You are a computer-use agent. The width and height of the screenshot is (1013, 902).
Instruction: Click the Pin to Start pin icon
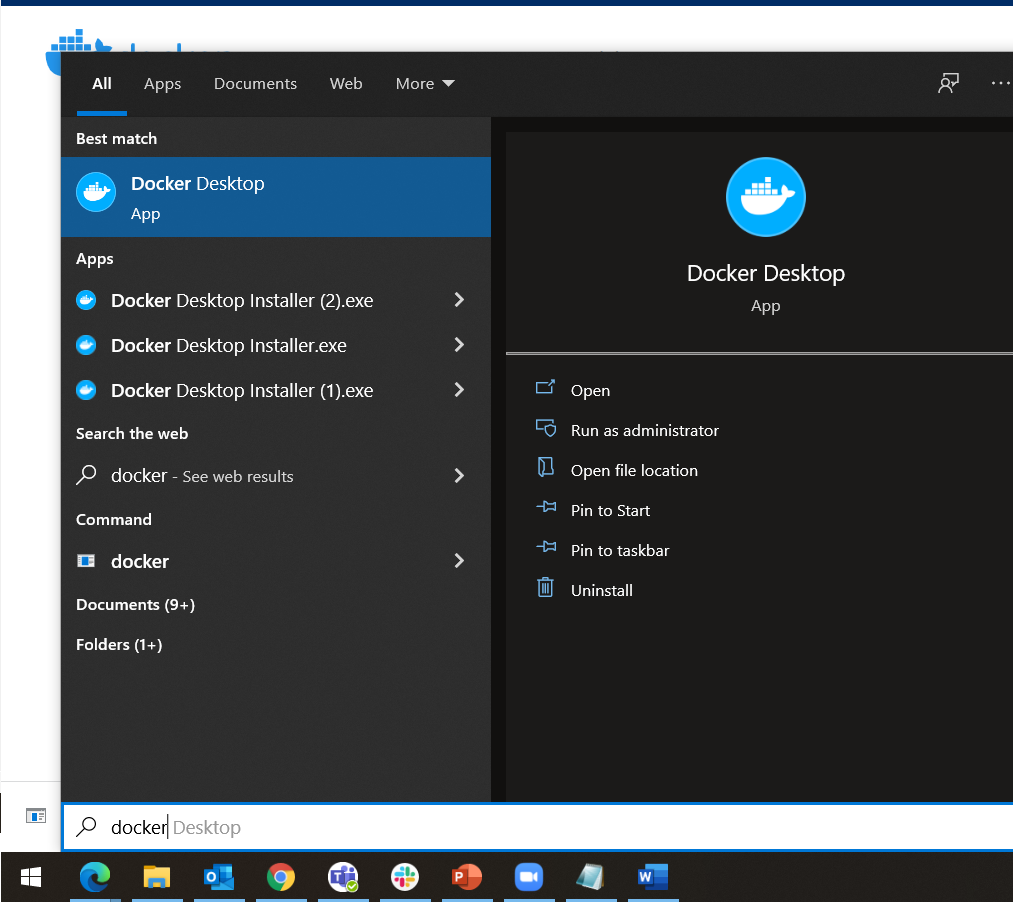pyautogui.click(x=546, y=507)
